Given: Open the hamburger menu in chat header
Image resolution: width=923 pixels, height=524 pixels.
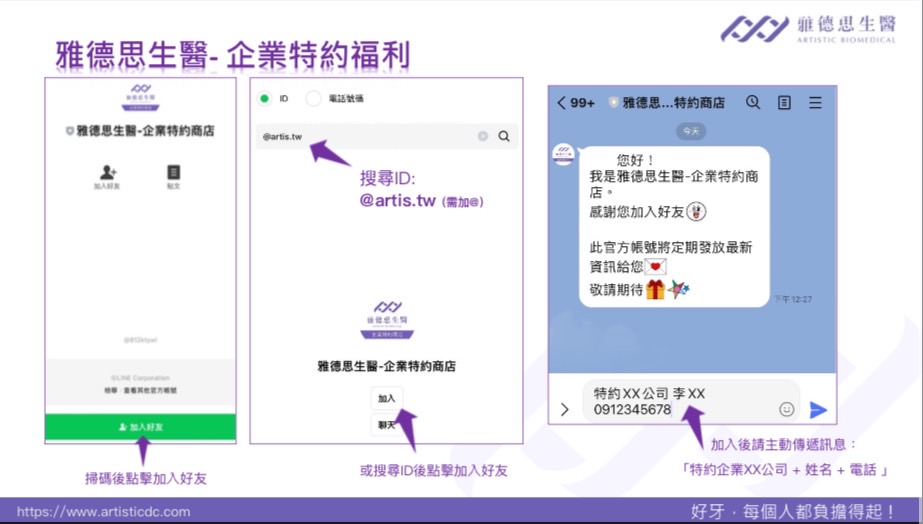Looking at the screenshot, I should pyautogui.click(x=815, y=103).
